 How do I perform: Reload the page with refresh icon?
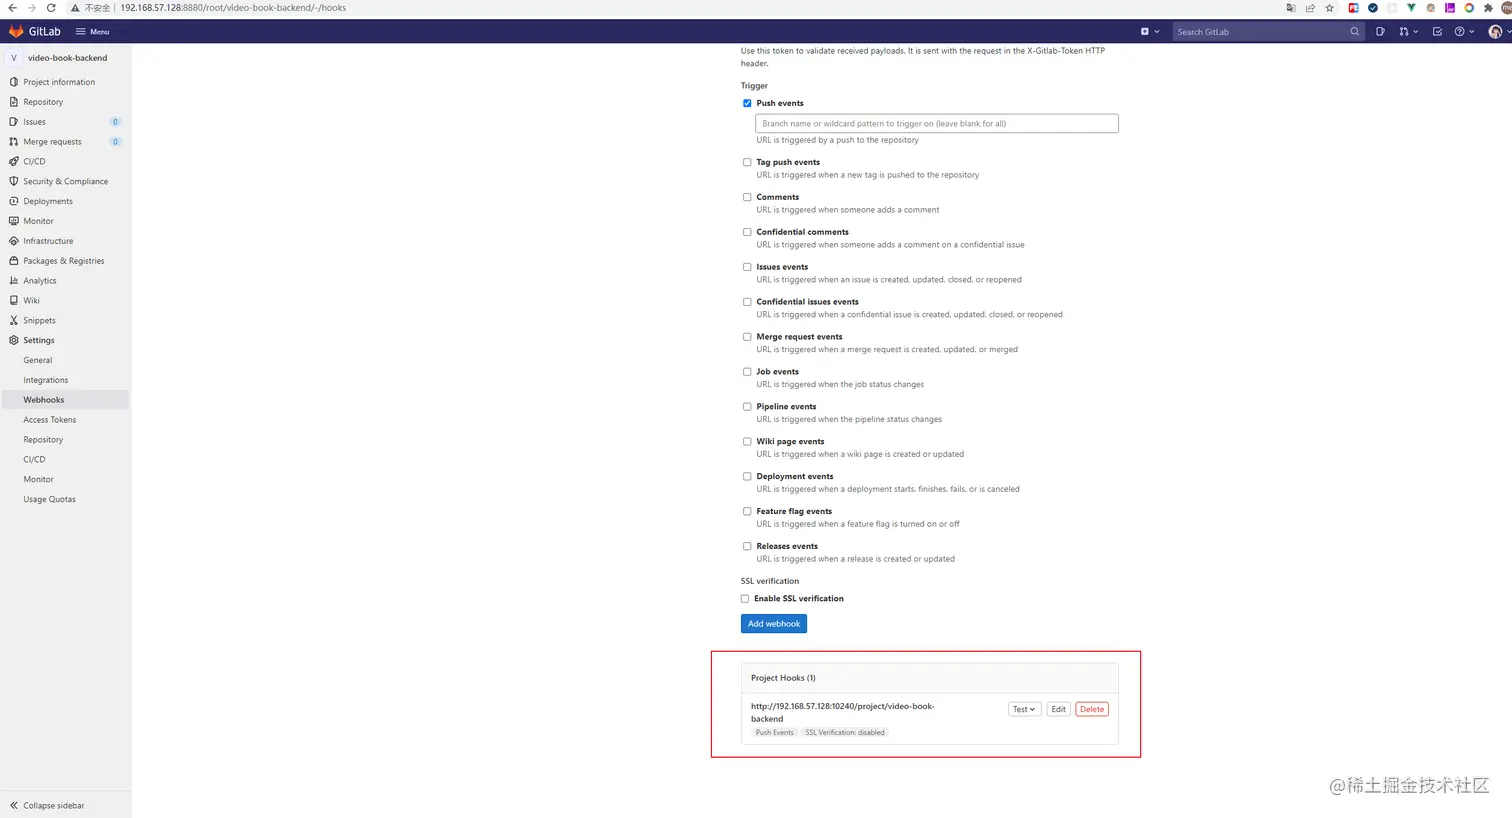point(51,7)
